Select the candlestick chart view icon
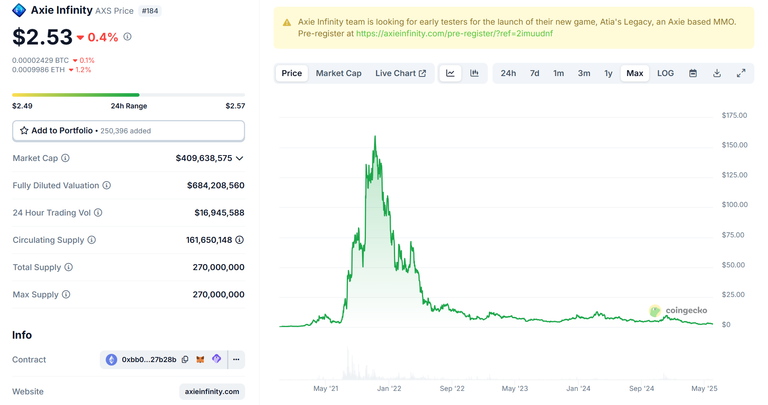 tap(474, 73)
